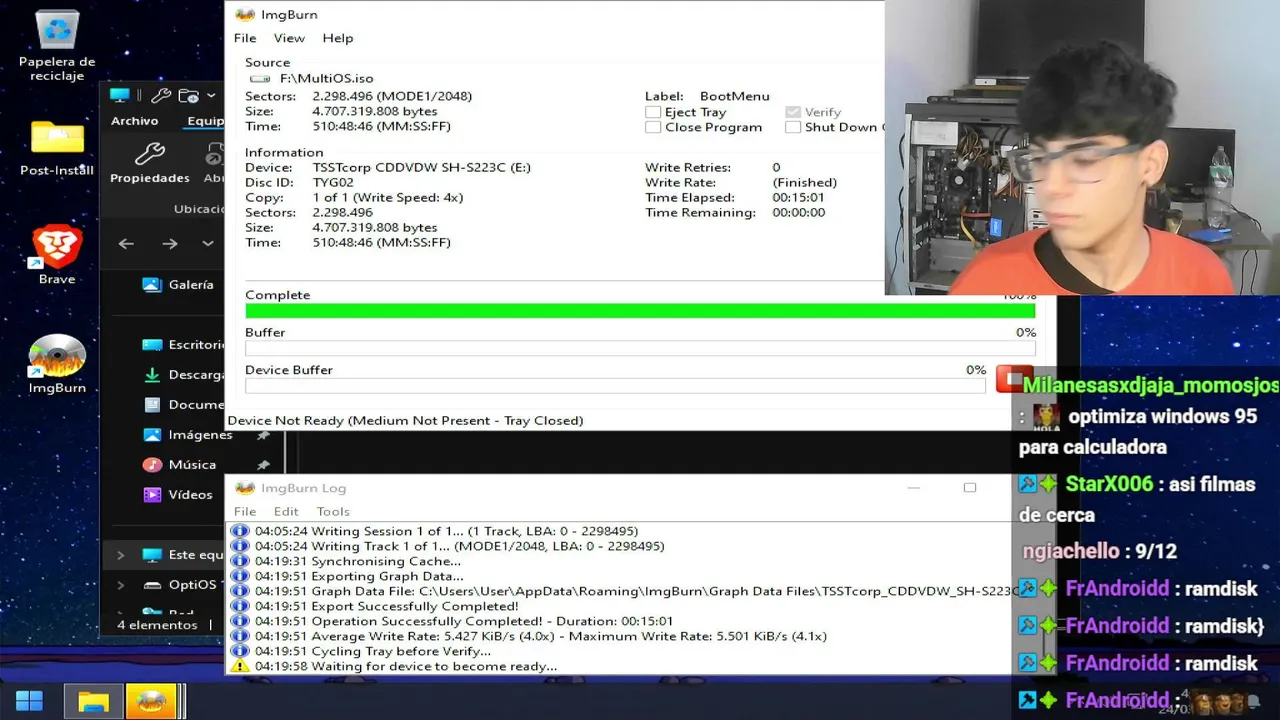Image resolution: width=1280 pixels, height=720 pixels.
Task: Toggle the Eject Tray checkbox
Action: pyautogui.click(x=653, y=112)
